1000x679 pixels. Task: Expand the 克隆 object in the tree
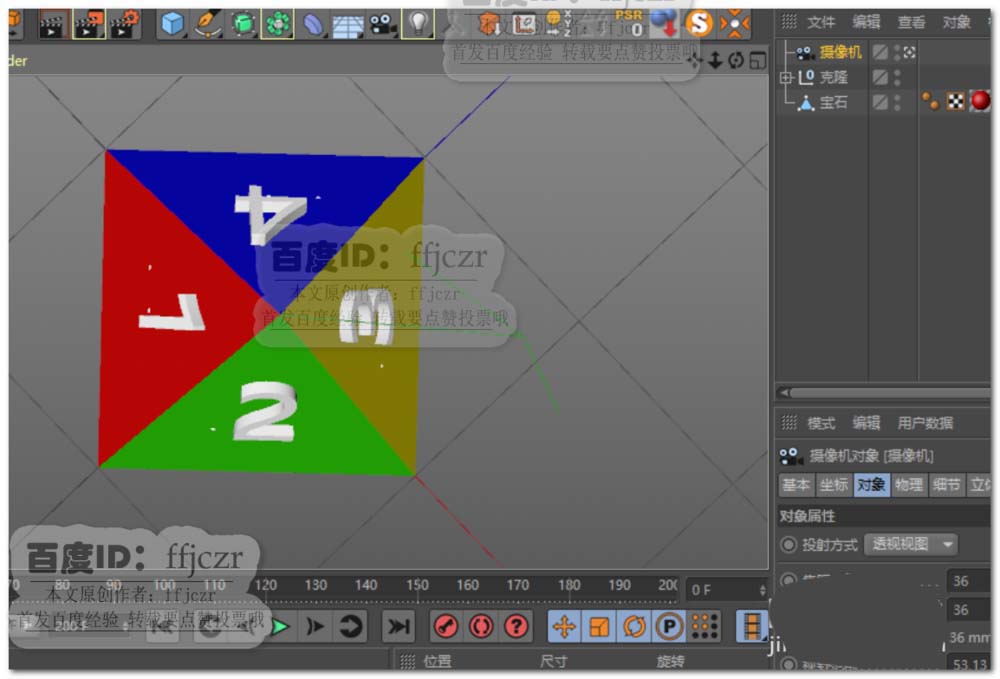tap(786, 77)
